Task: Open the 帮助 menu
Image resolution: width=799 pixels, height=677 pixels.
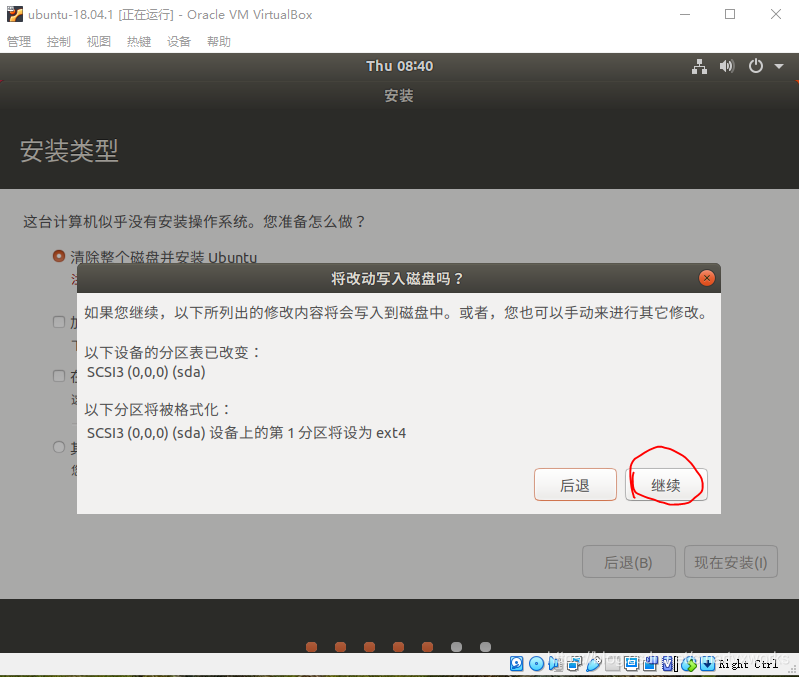Action: [219, 41]
